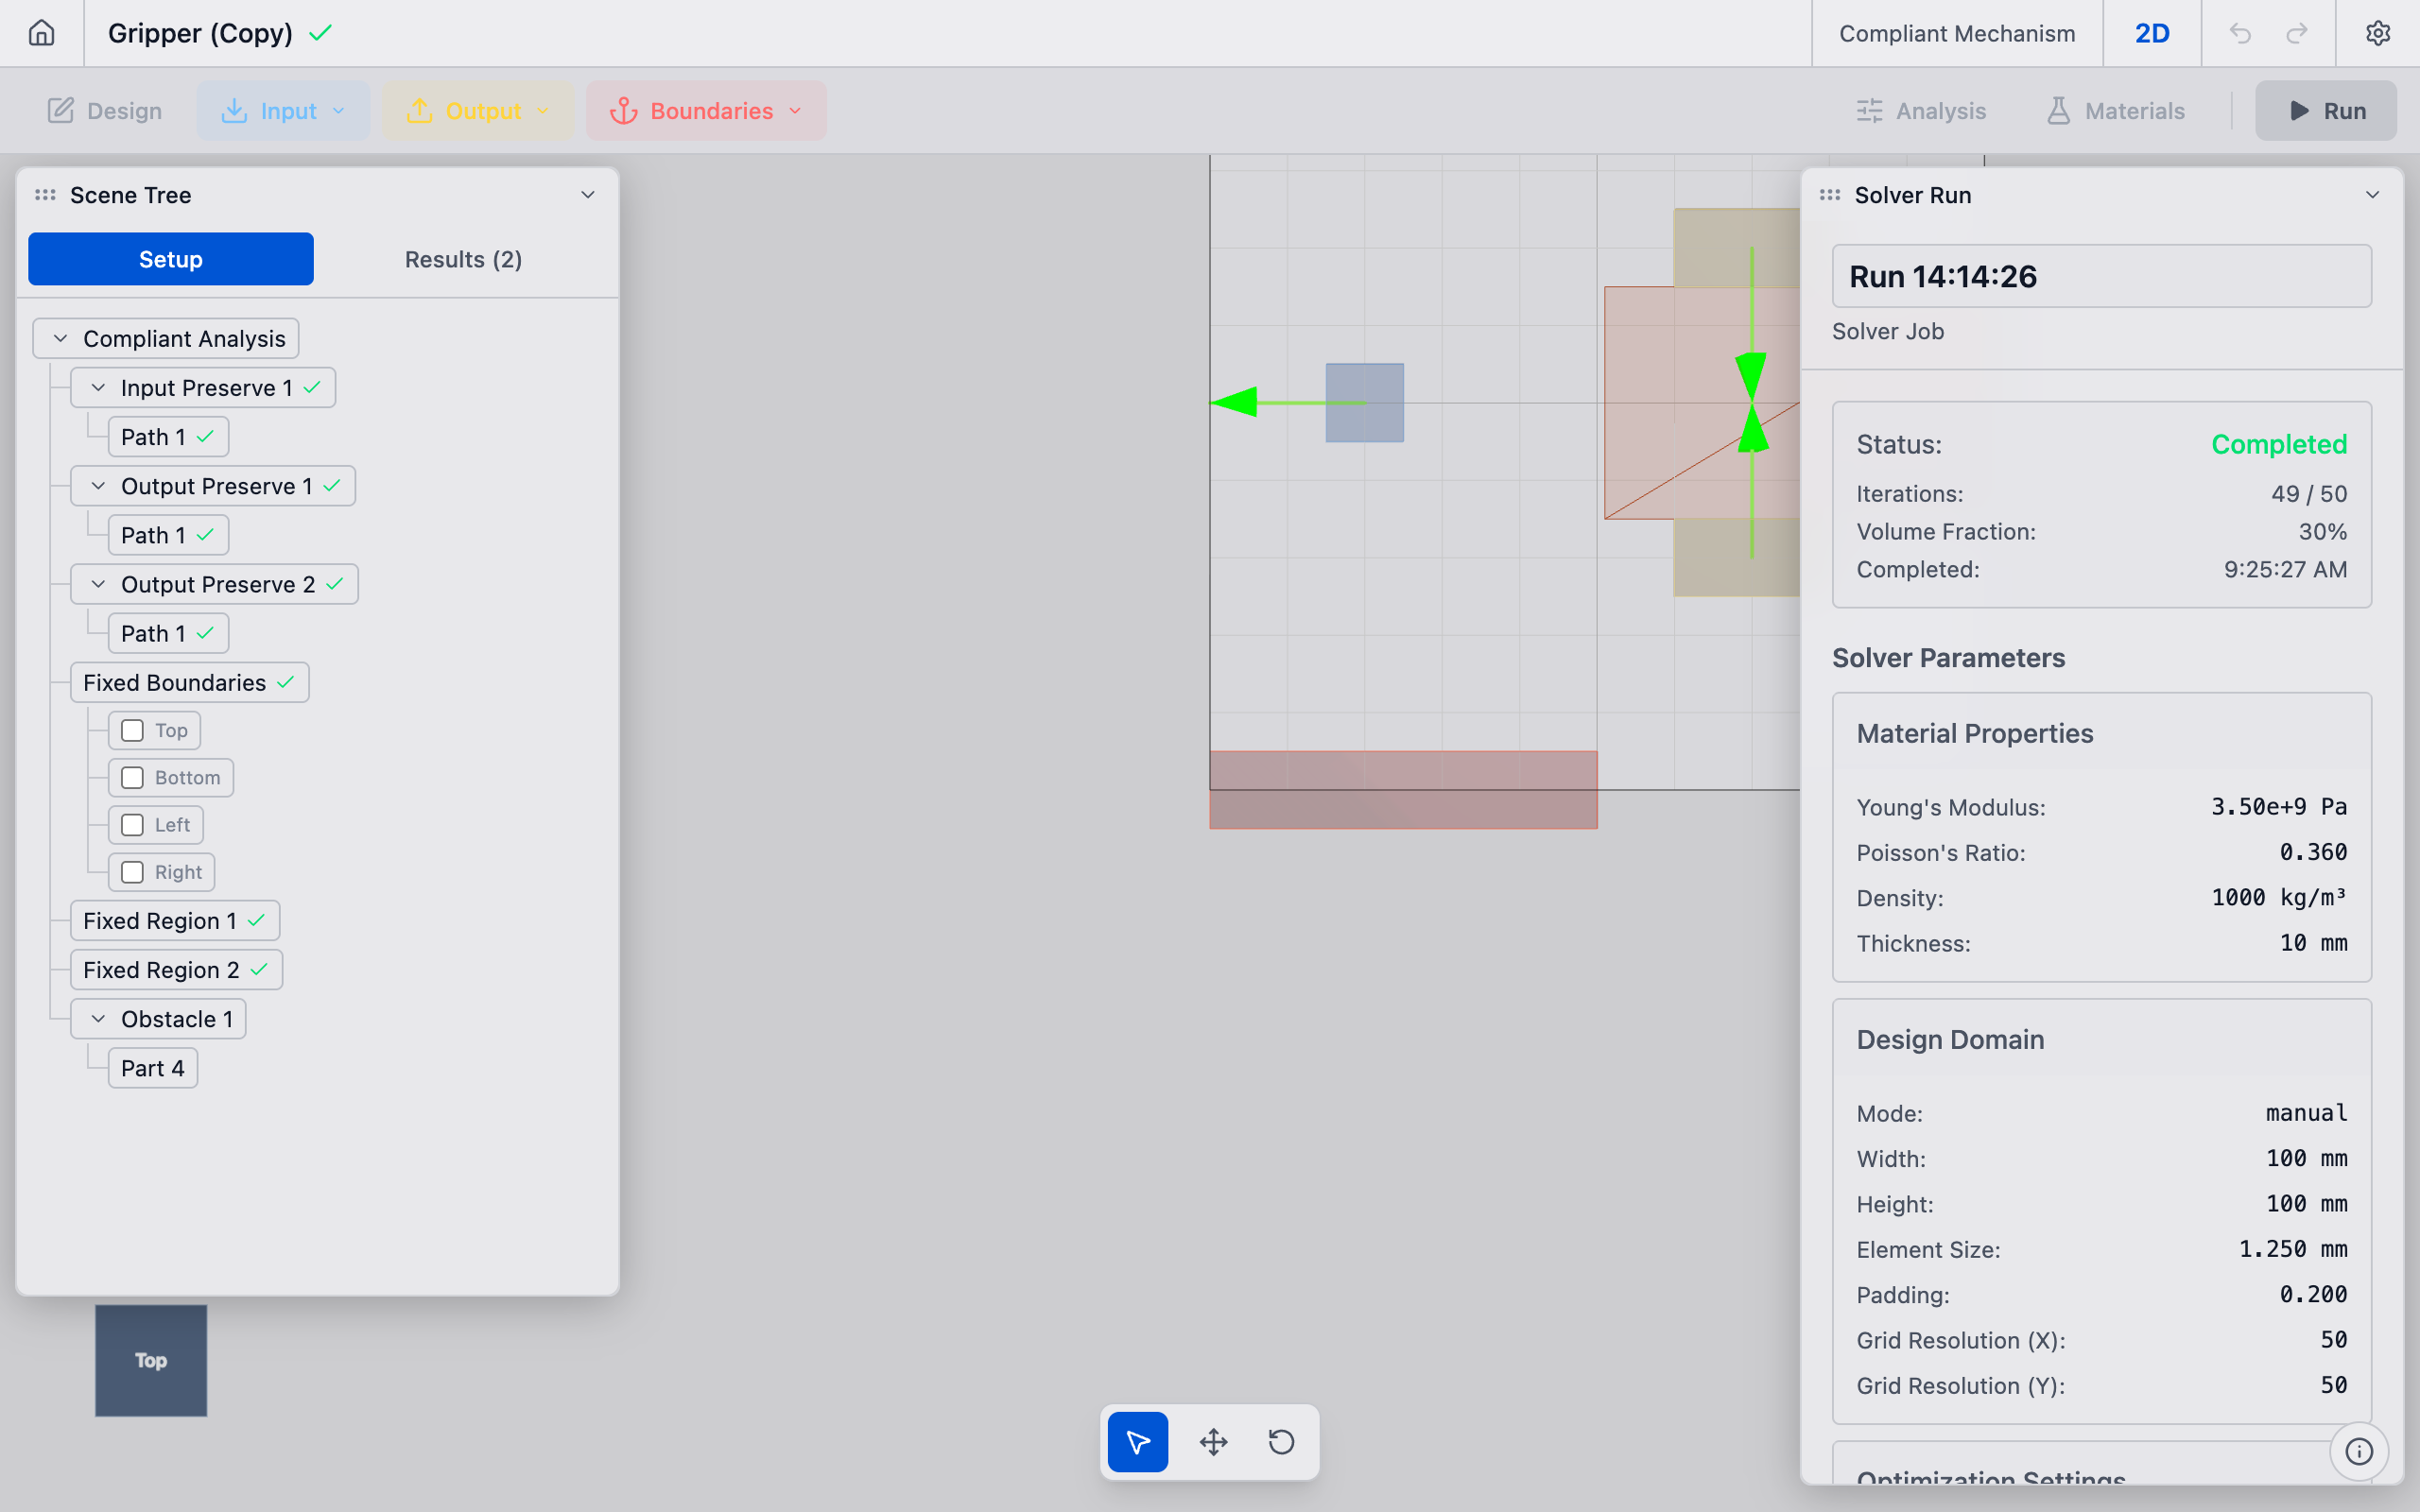2420x1512 pixels.
Task: Select the pointer selection tool
Action: pos(1138,1441)
